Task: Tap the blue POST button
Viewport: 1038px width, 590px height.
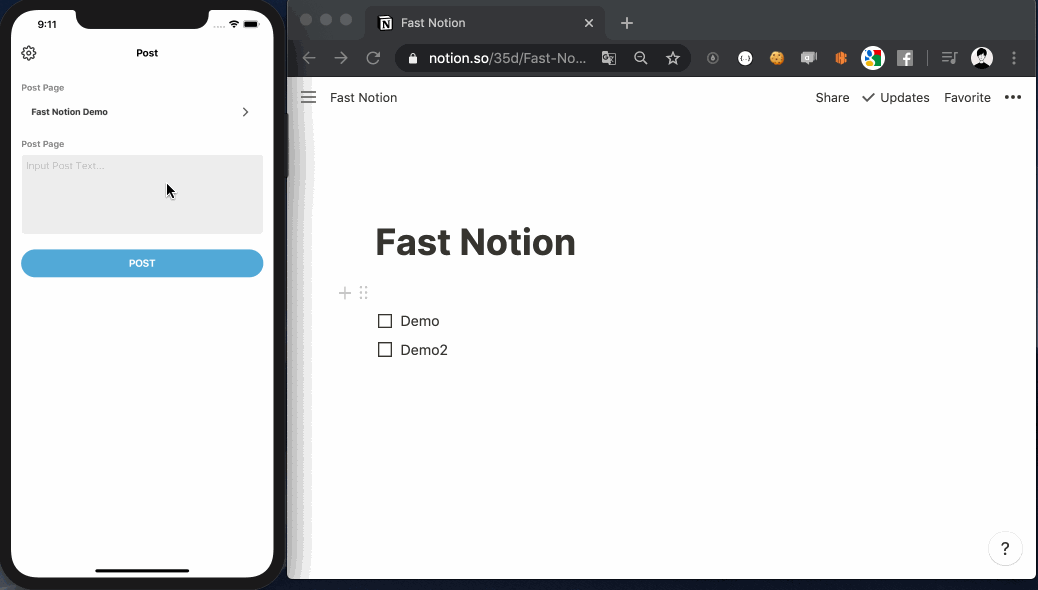Action: coord(142,263)
